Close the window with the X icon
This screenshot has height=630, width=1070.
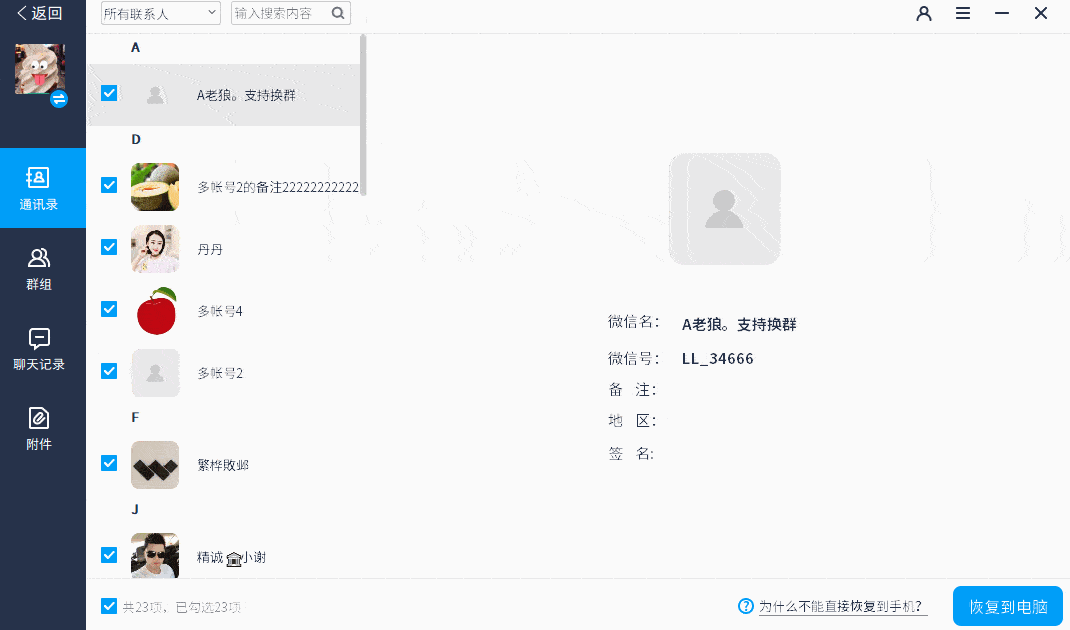pyautogui.click(x=1041, y=13)
